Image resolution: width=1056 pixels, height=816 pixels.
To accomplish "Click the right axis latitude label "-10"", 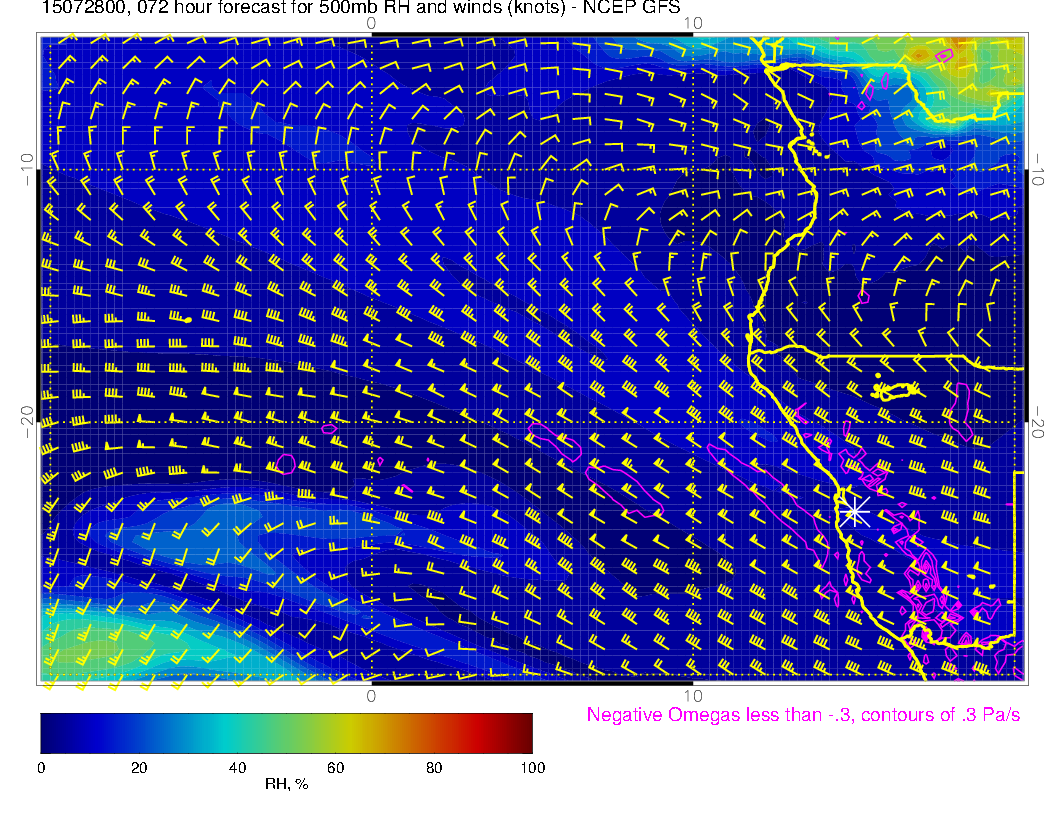I will click(x=1037, y=170).
